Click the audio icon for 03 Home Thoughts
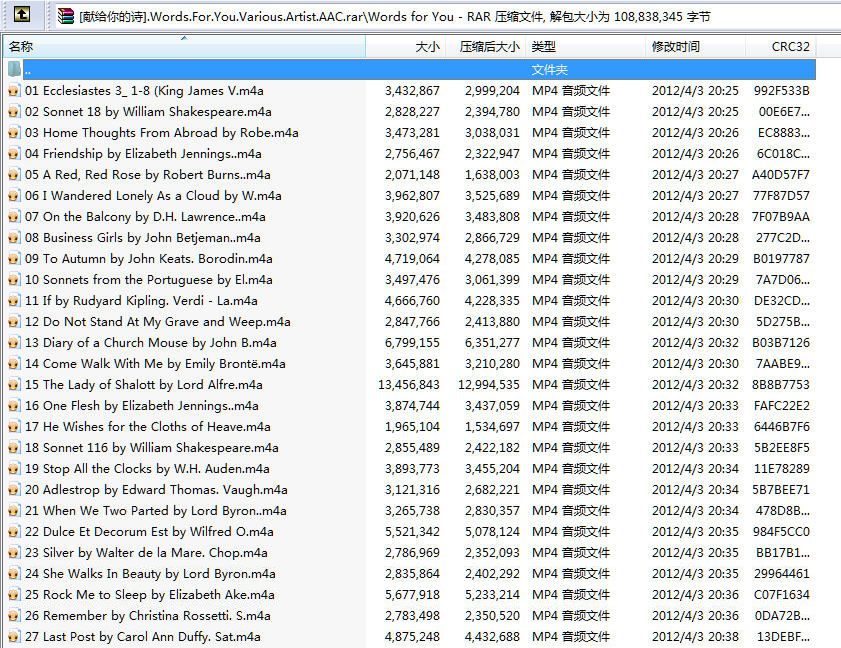 click(14, 132)
